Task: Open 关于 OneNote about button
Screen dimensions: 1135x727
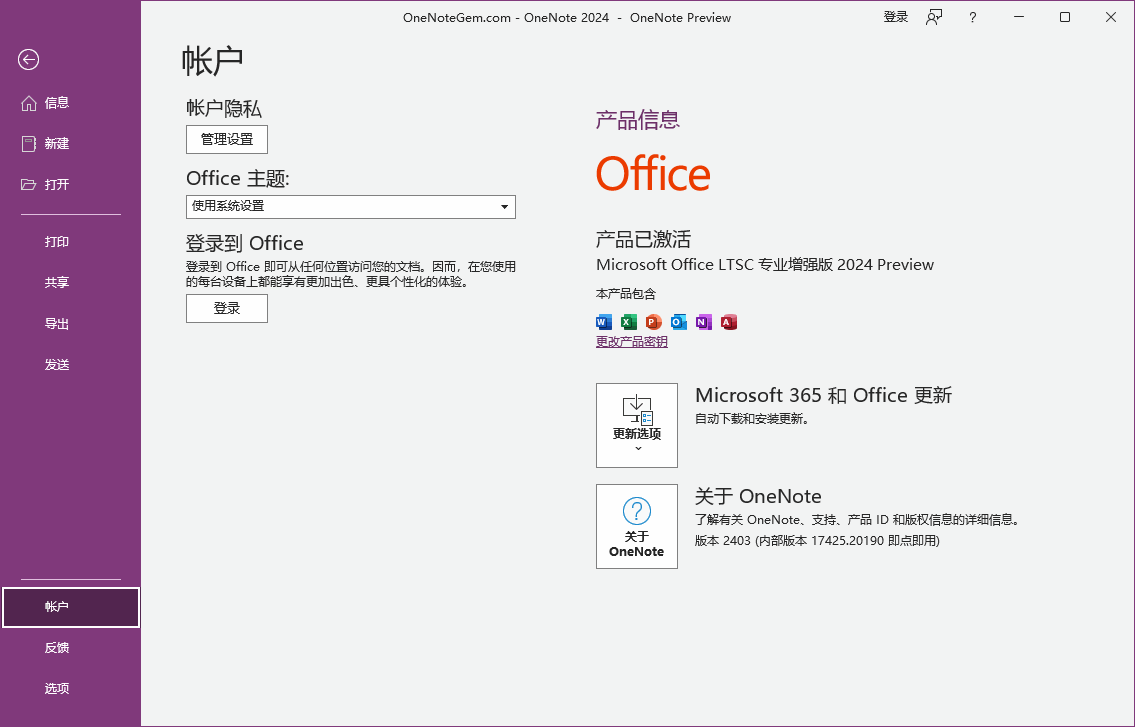Action: coord(636,526)
